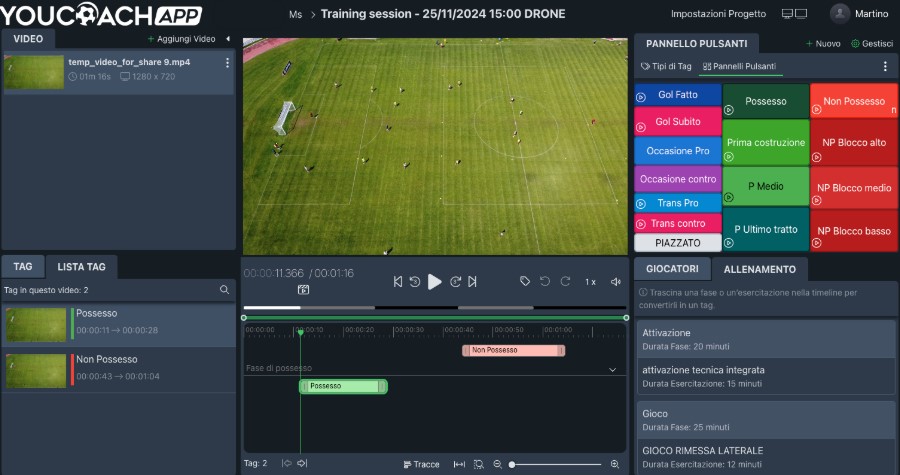Open Impostazioni Progetto
The height and width of the screenshot is (475, 900).
tap(718, 14)
